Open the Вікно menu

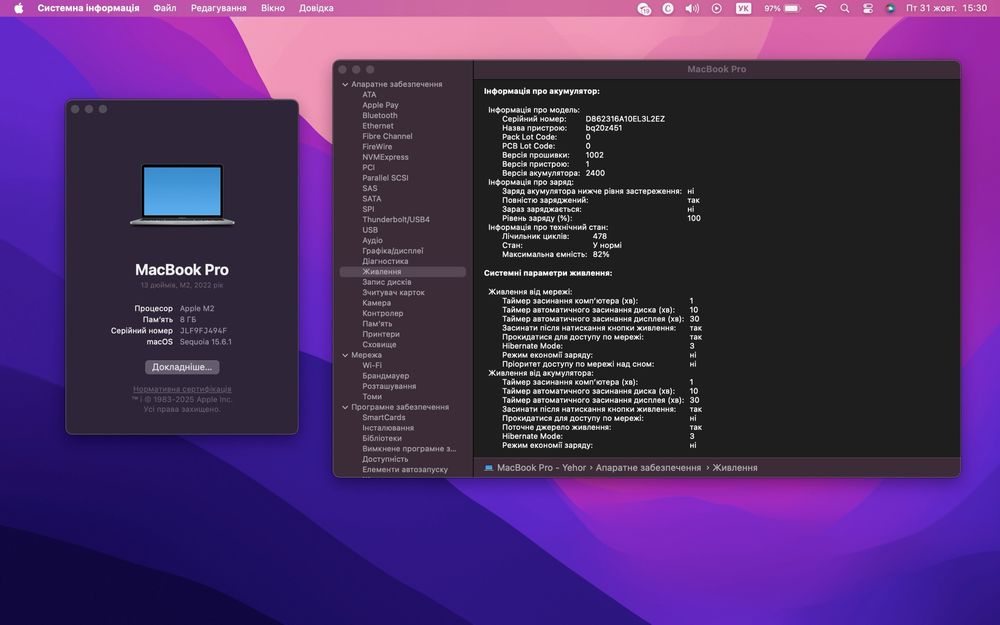pyautogui.click(x=273, y=8)
